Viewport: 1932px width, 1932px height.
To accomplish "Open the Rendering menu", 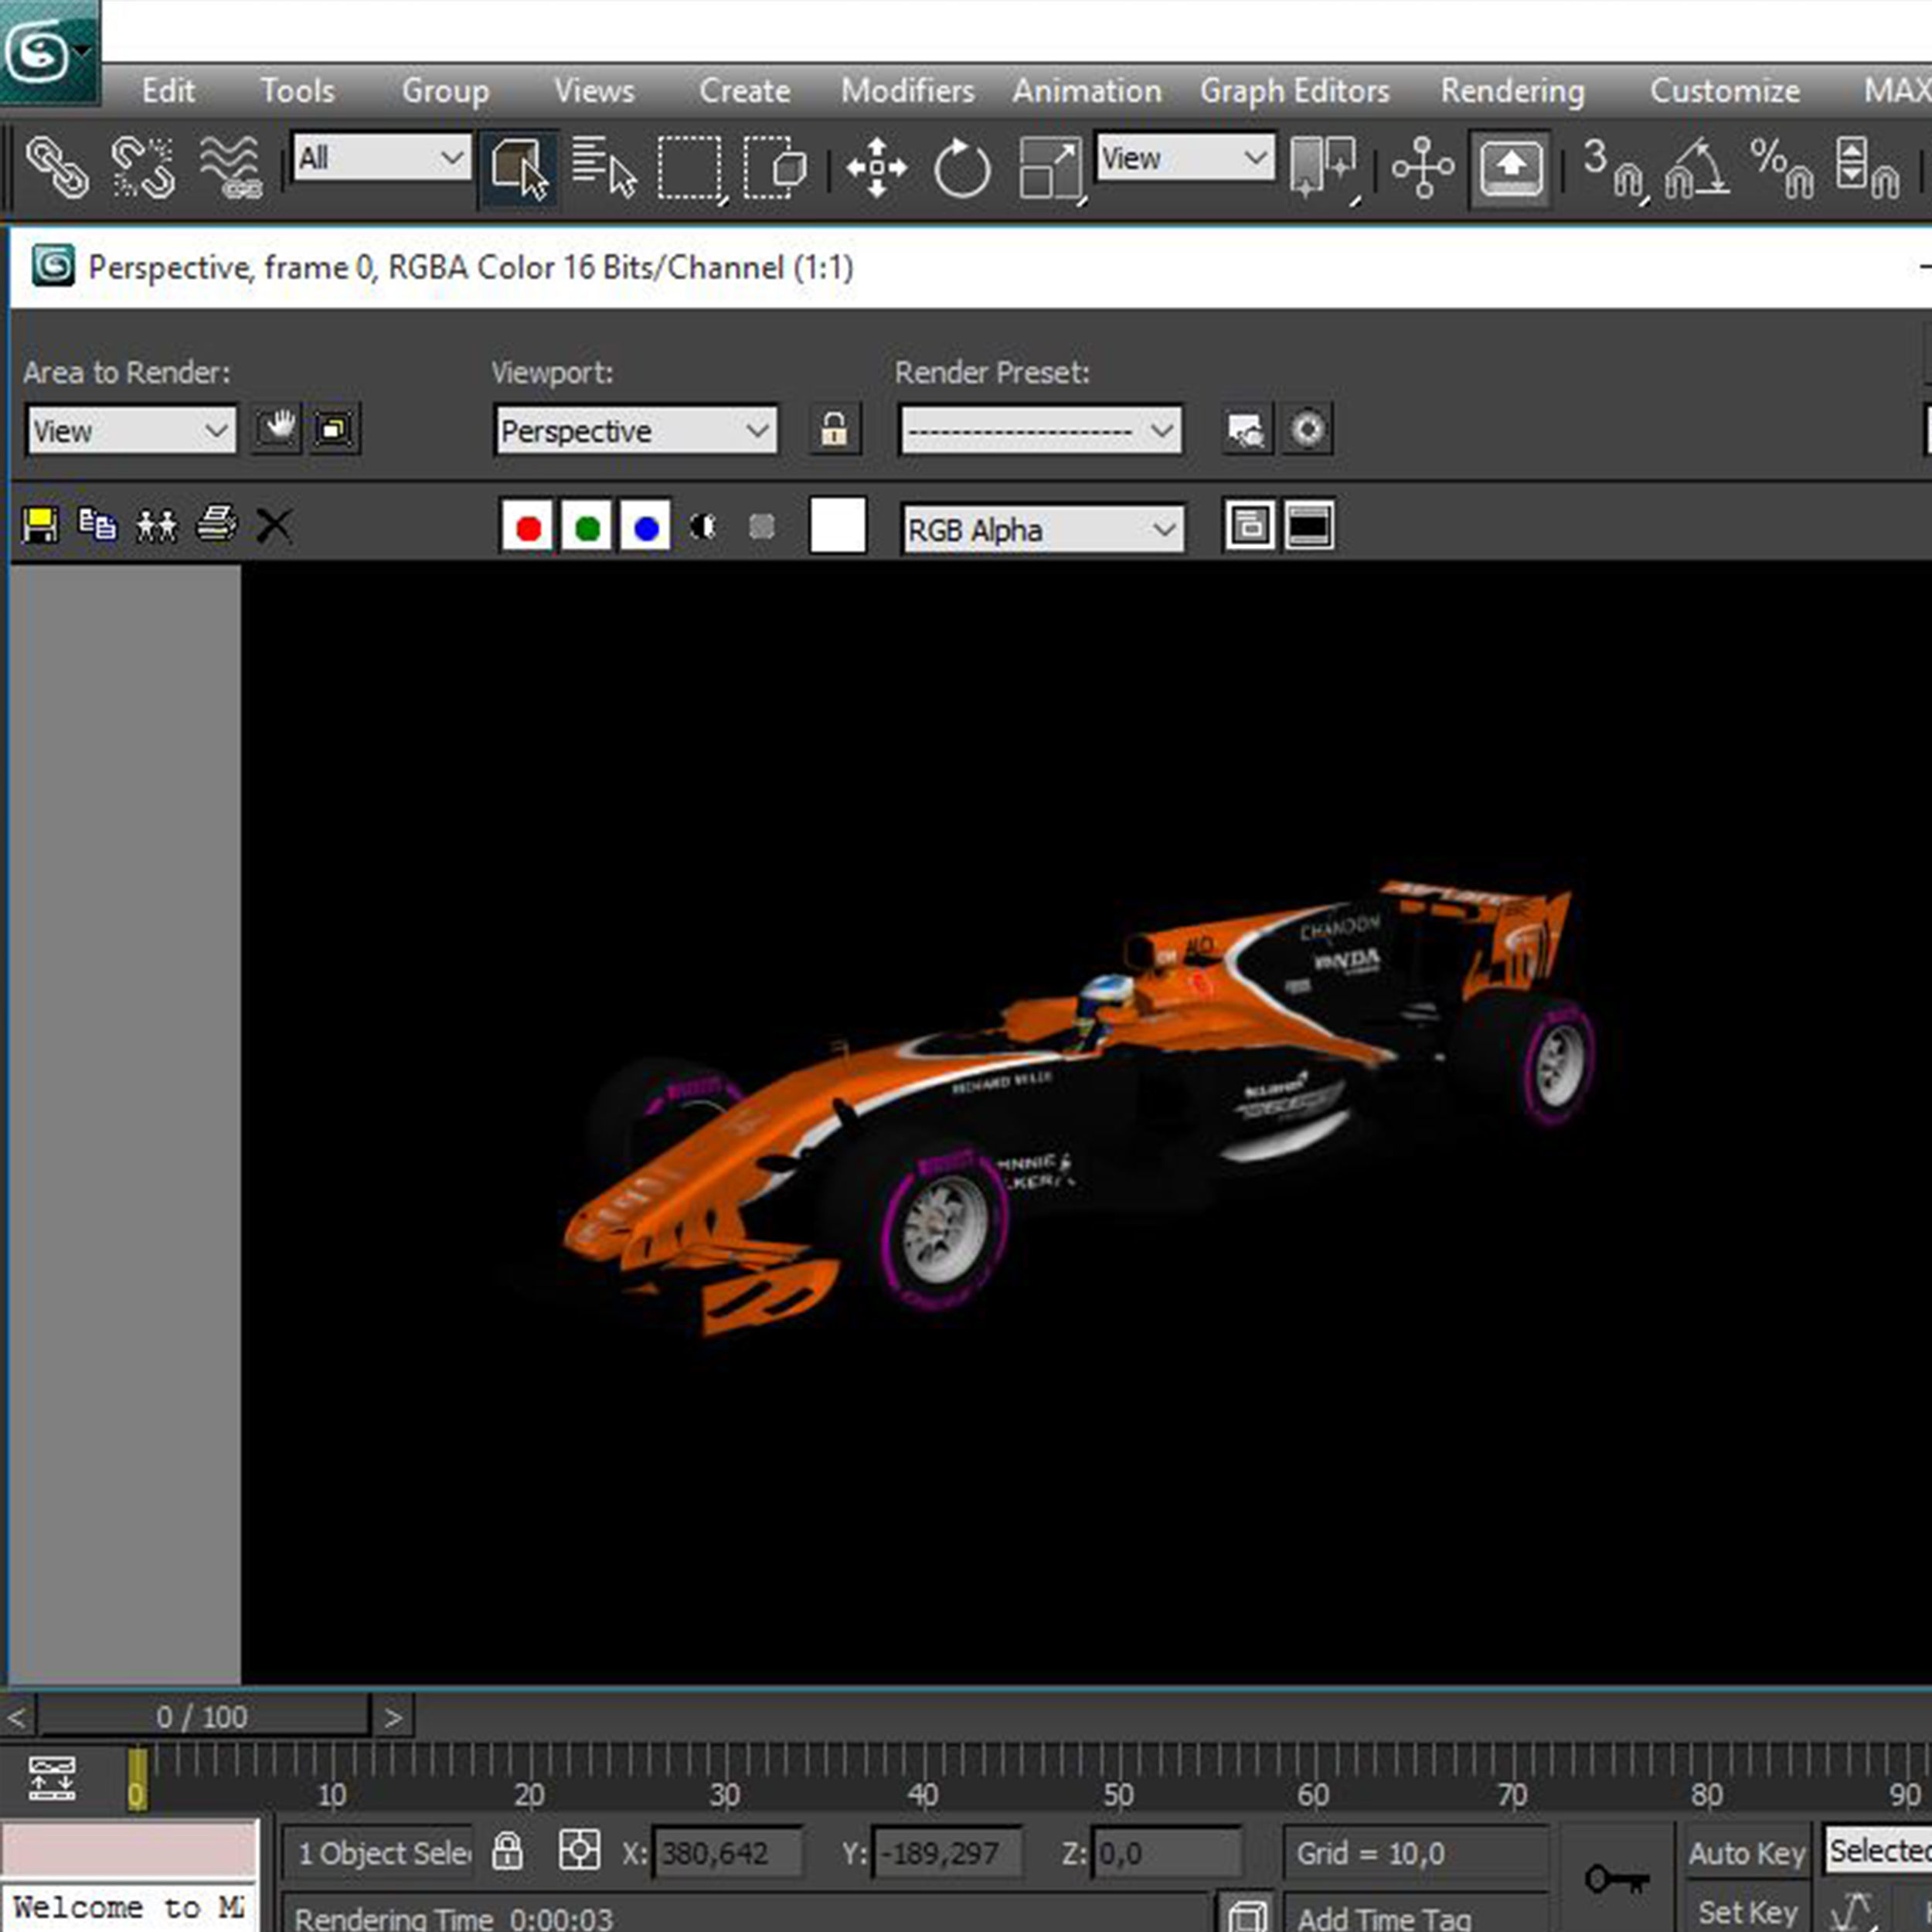I will coord(1512,91).
